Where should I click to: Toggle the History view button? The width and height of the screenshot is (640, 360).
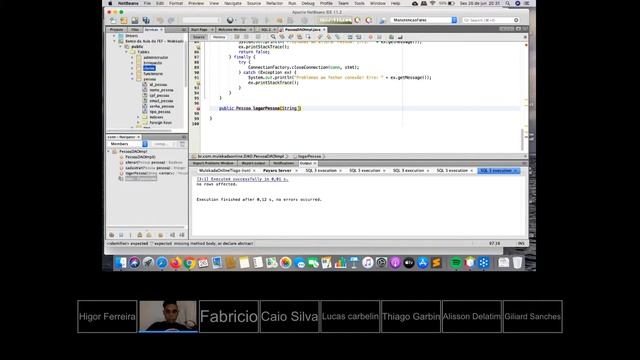(x=219, y=37)
